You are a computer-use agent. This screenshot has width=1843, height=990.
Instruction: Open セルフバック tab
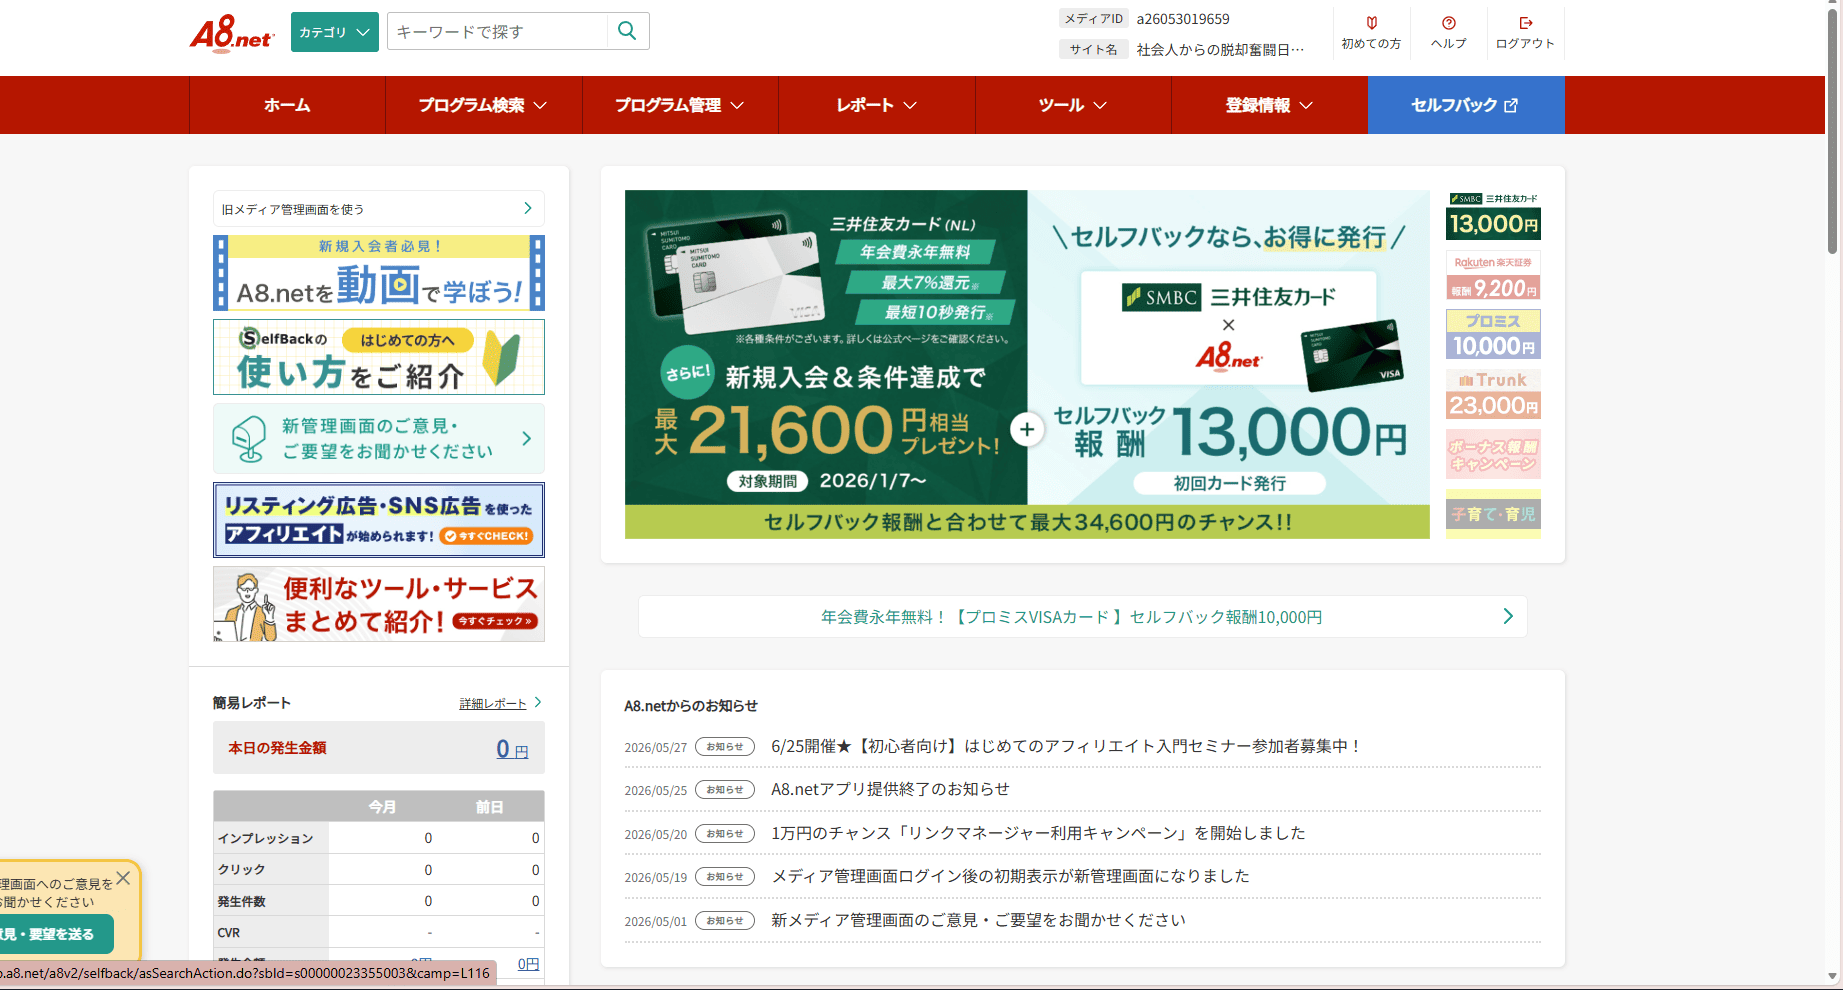pyautogui.click(x=1466, y=105)
